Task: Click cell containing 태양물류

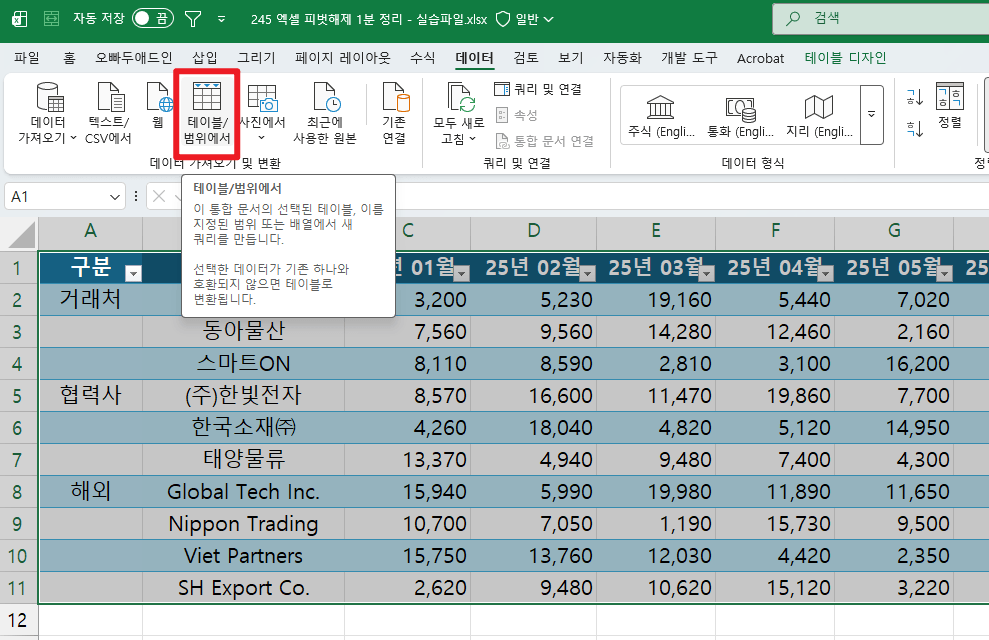Action: click(243, 459)
